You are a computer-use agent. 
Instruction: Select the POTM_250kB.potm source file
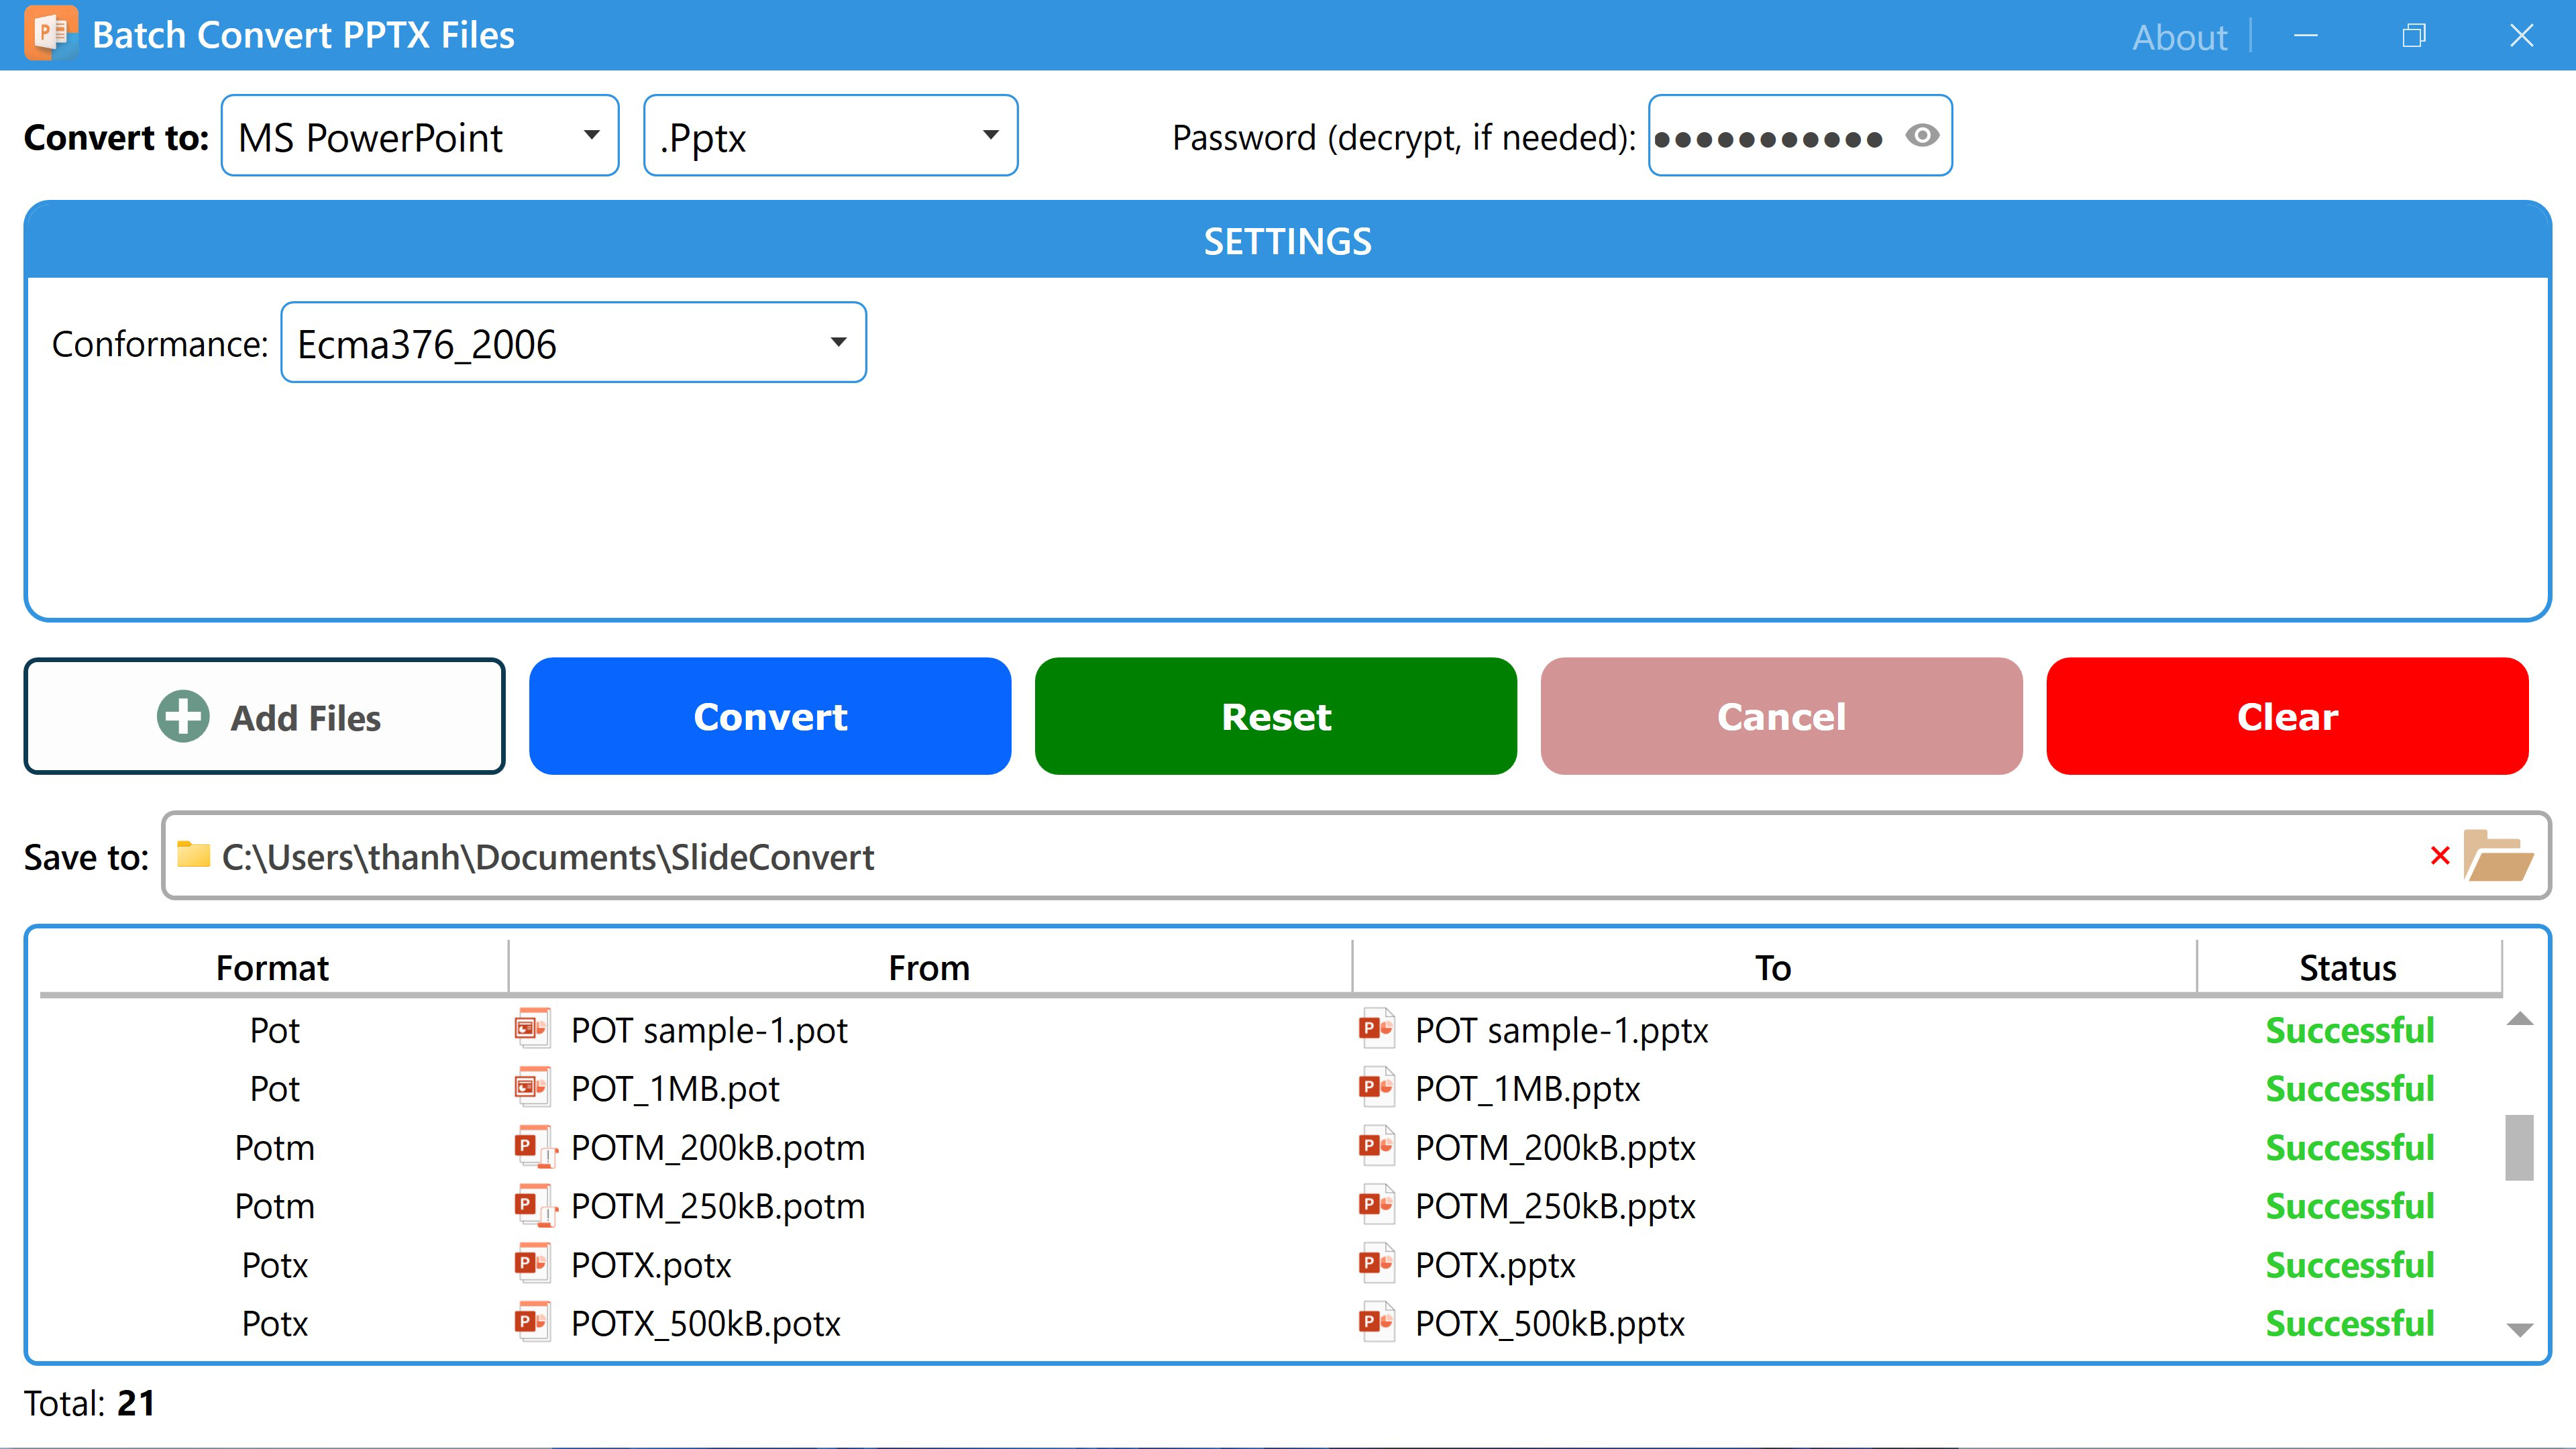coord(718,1206)
